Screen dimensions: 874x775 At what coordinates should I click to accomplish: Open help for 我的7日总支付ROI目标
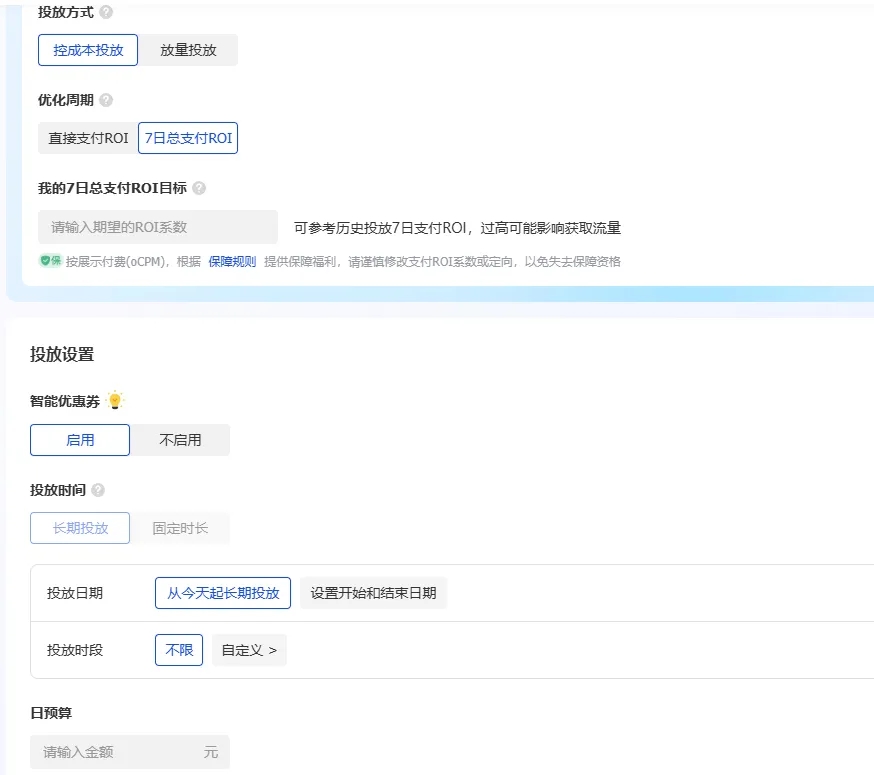[200, 188]
